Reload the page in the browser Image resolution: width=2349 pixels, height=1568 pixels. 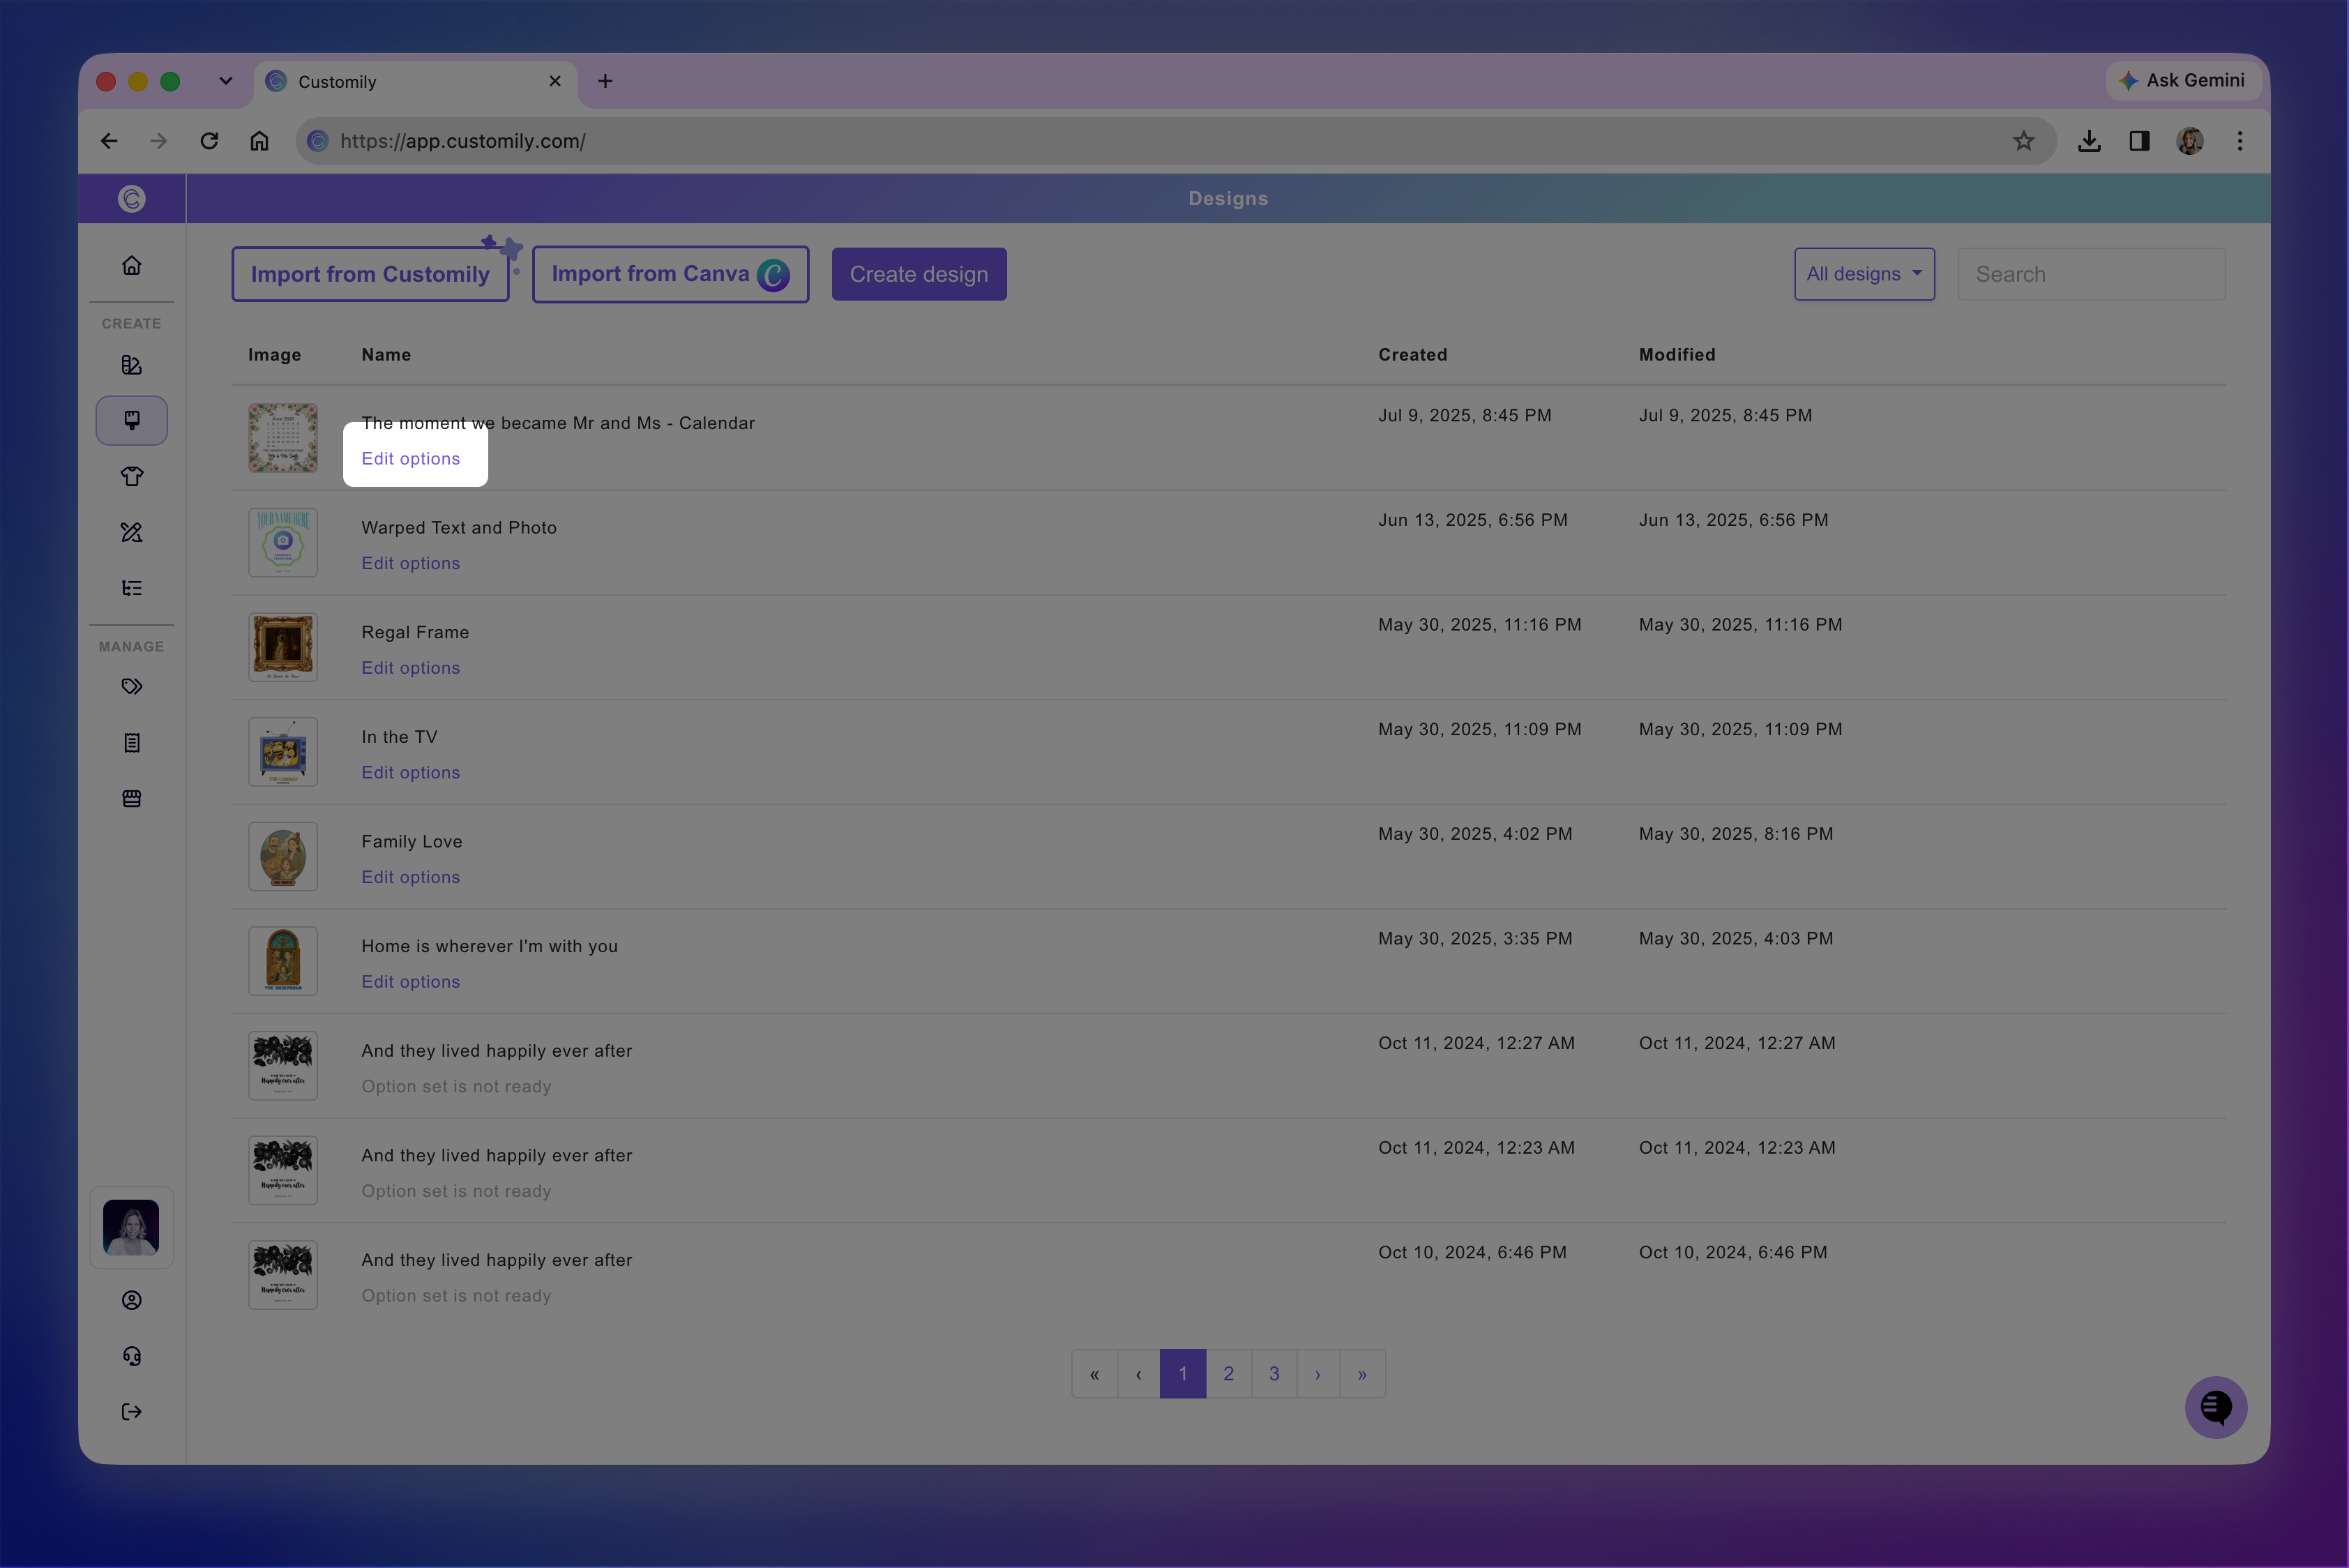(x=209, y=141)
